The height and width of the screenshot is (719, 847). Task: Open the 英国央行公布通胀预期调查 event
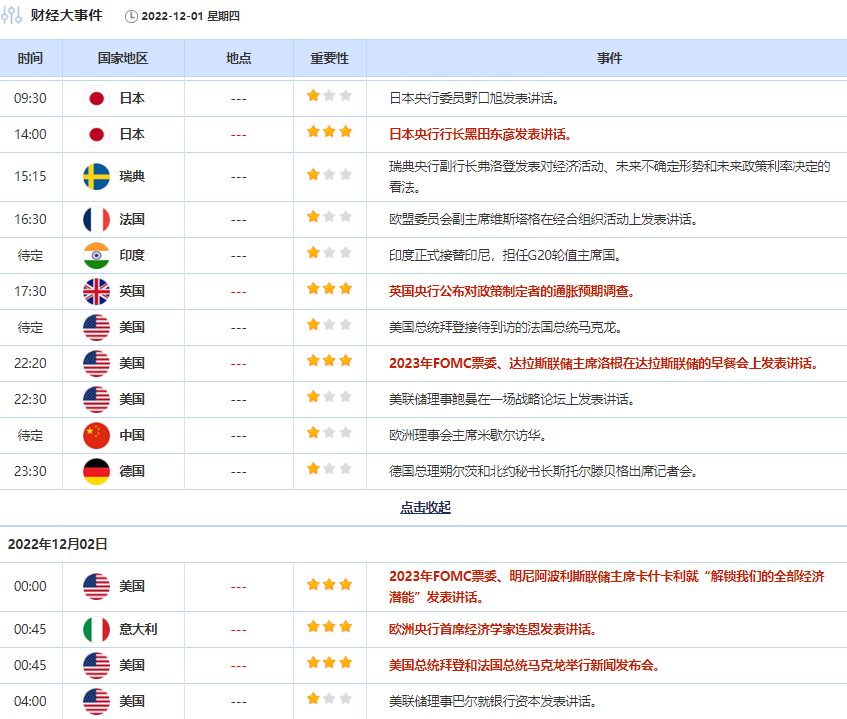511,291
